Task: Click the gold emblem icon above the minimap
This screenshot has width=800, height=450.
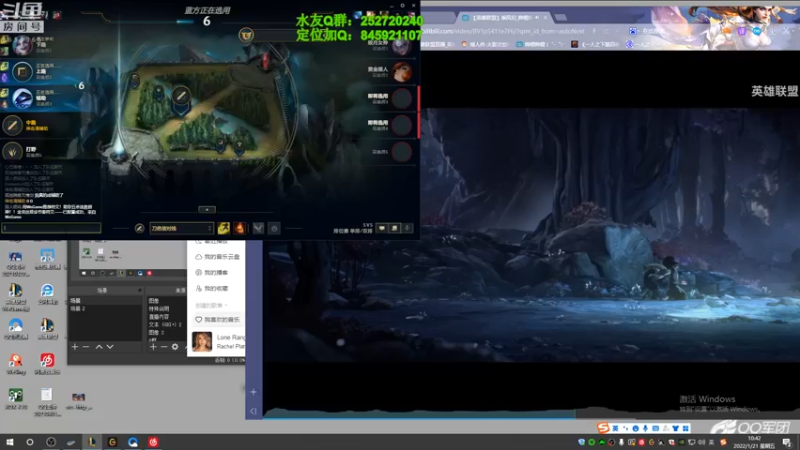Action: (246, 35)
